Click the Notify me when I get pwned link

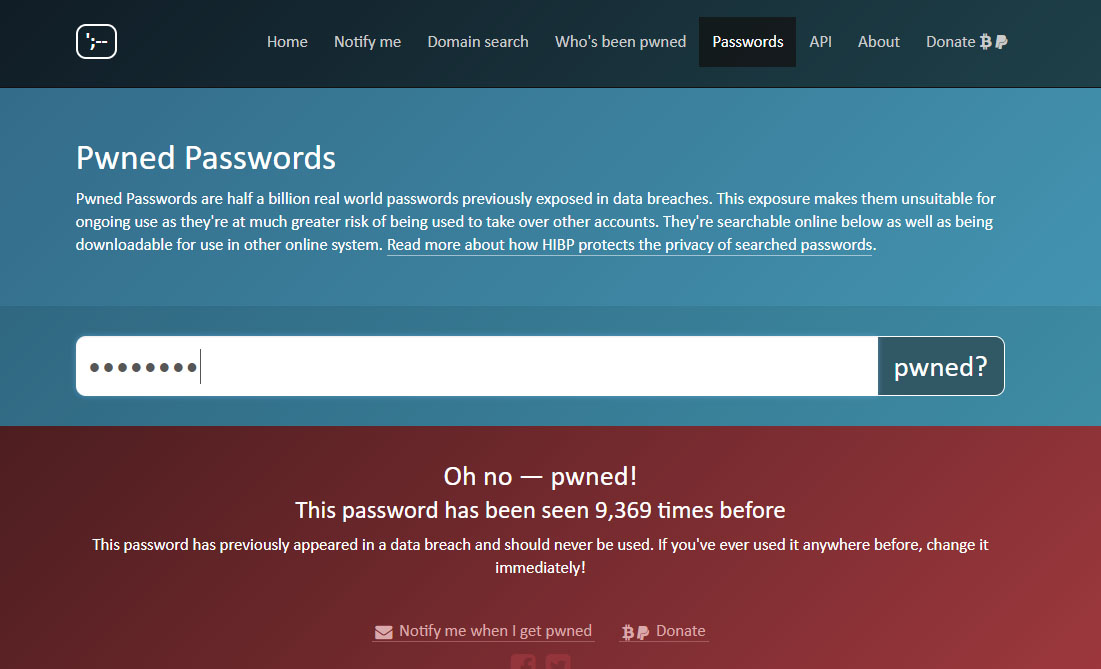coord(495,631)
